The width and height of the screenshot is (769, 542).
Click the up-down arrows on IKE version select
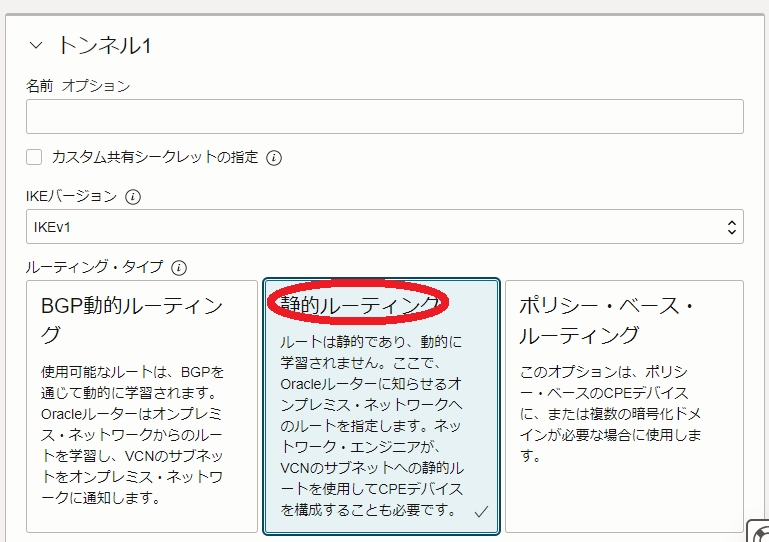point(731,227)
